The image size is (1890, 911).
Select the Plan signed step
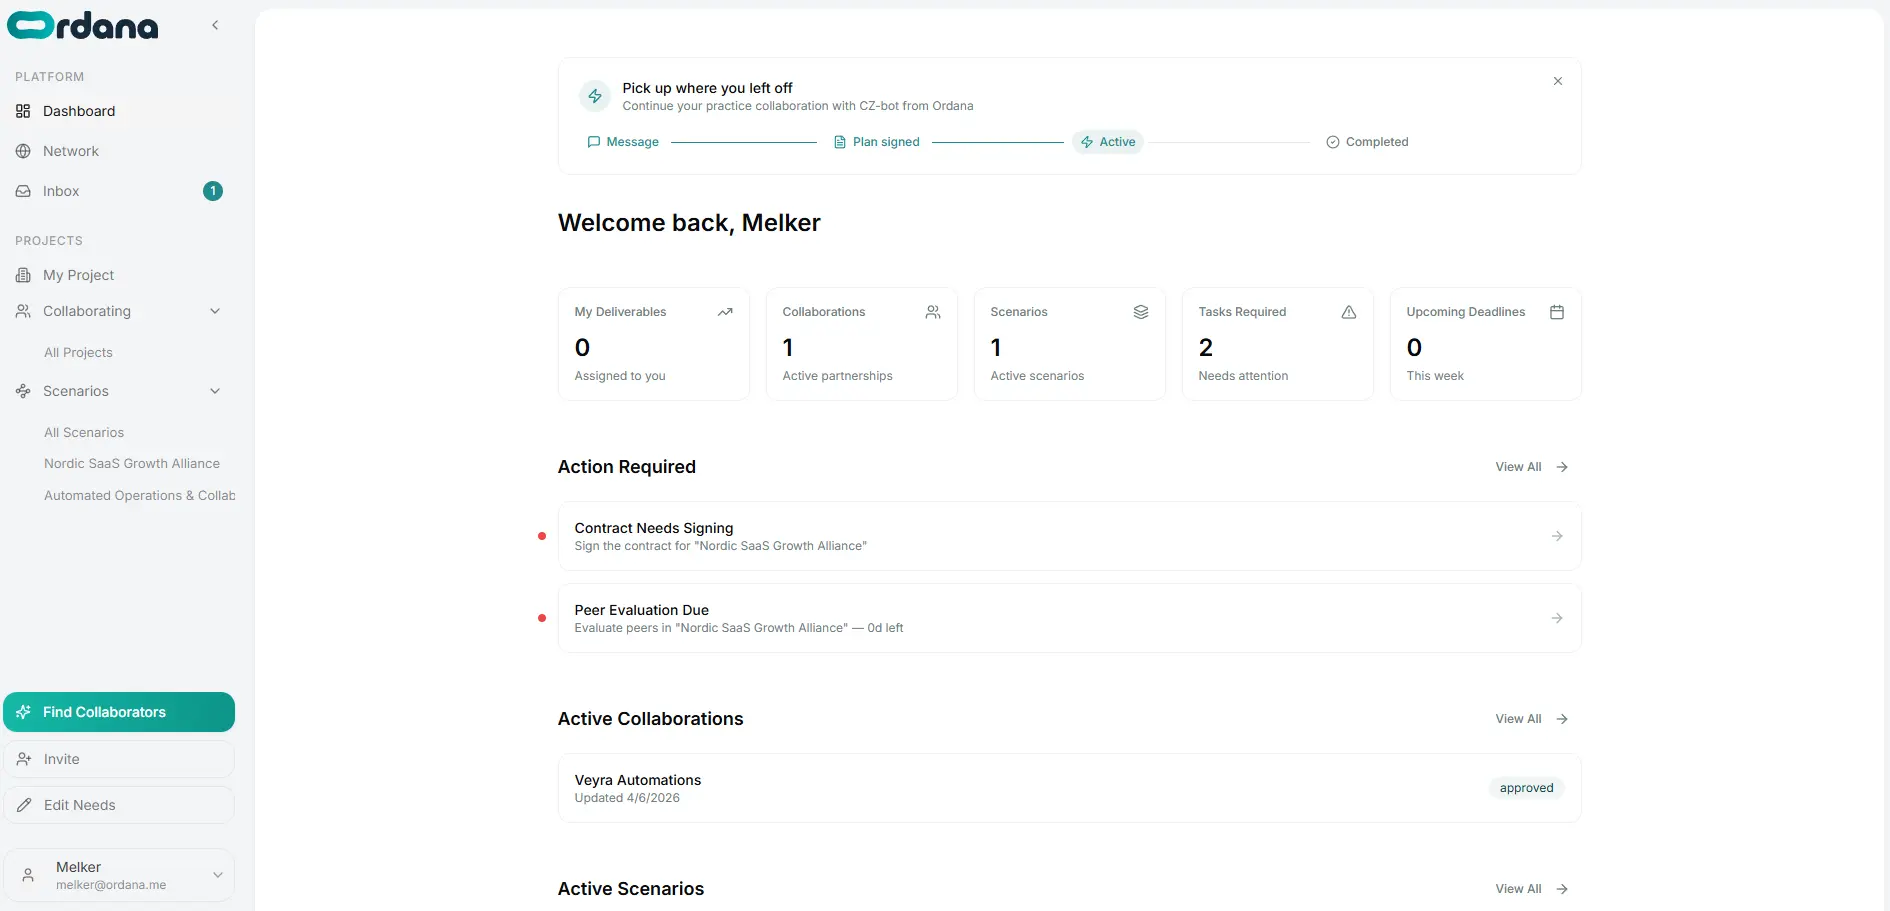pyautogui.click(x=877, y=142)
